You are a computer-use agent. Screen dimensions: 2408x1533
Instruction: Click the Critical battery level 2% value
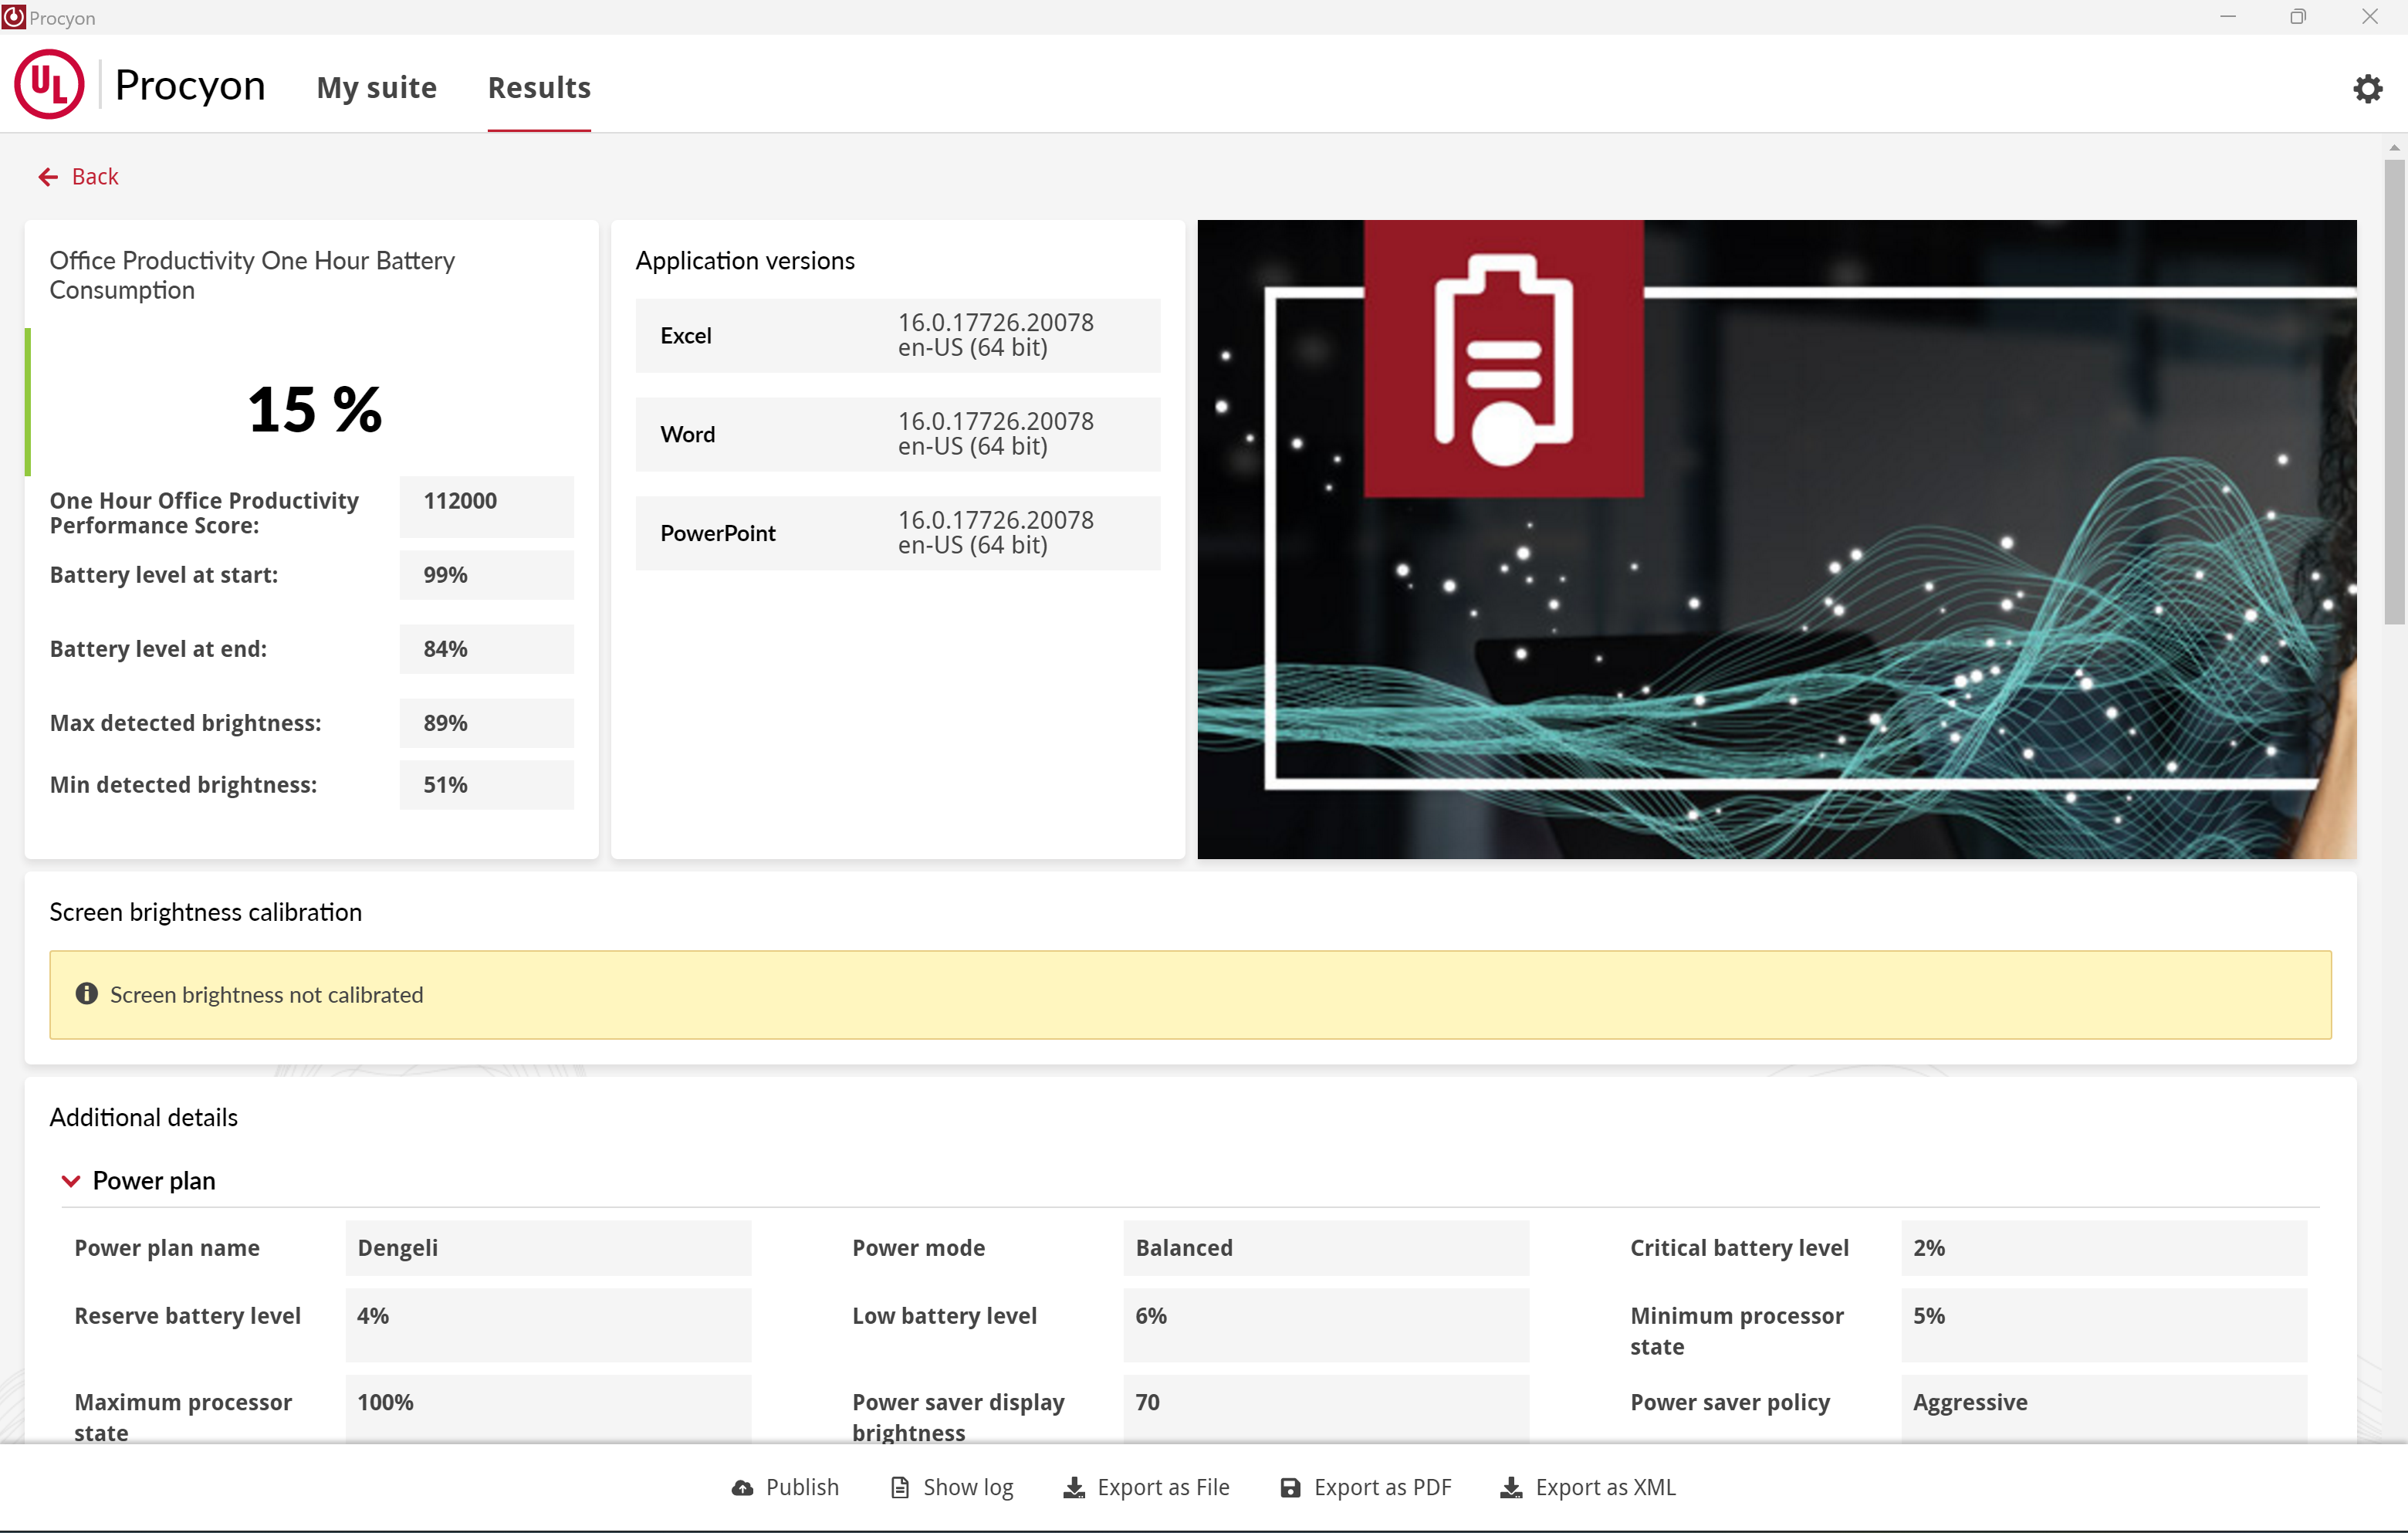coord(2104,1248)
